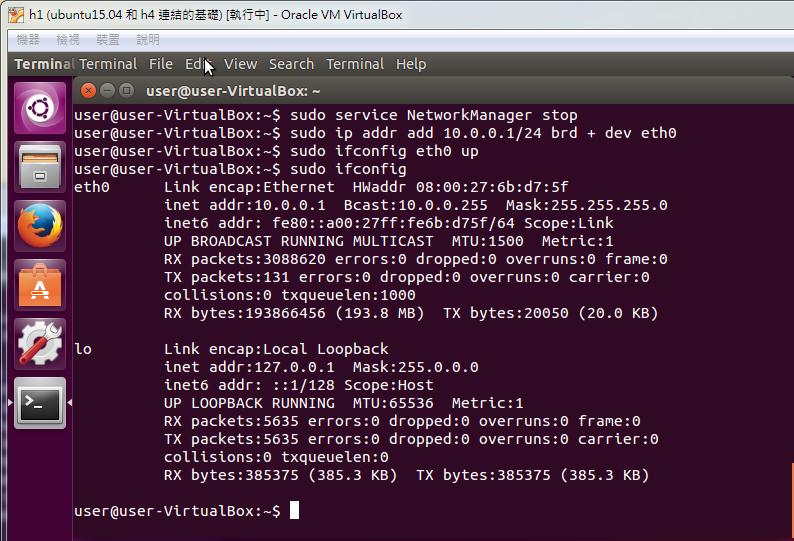
Task: Open VirtualBox 裝置 (Devices) menu
Action: coord(108,39)
